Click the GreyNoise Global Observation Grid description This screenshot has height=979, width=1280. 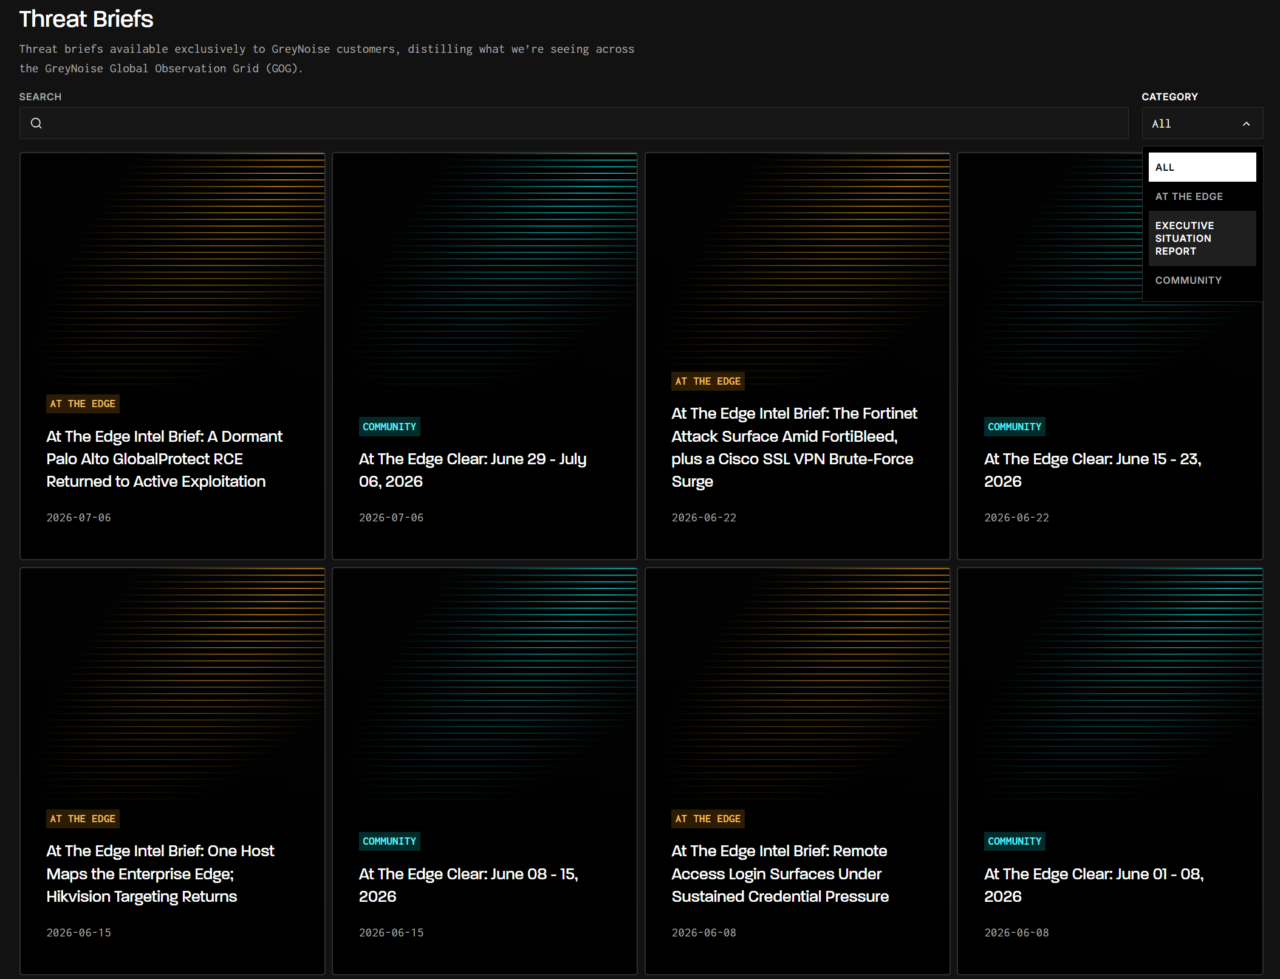click(327, 59)
